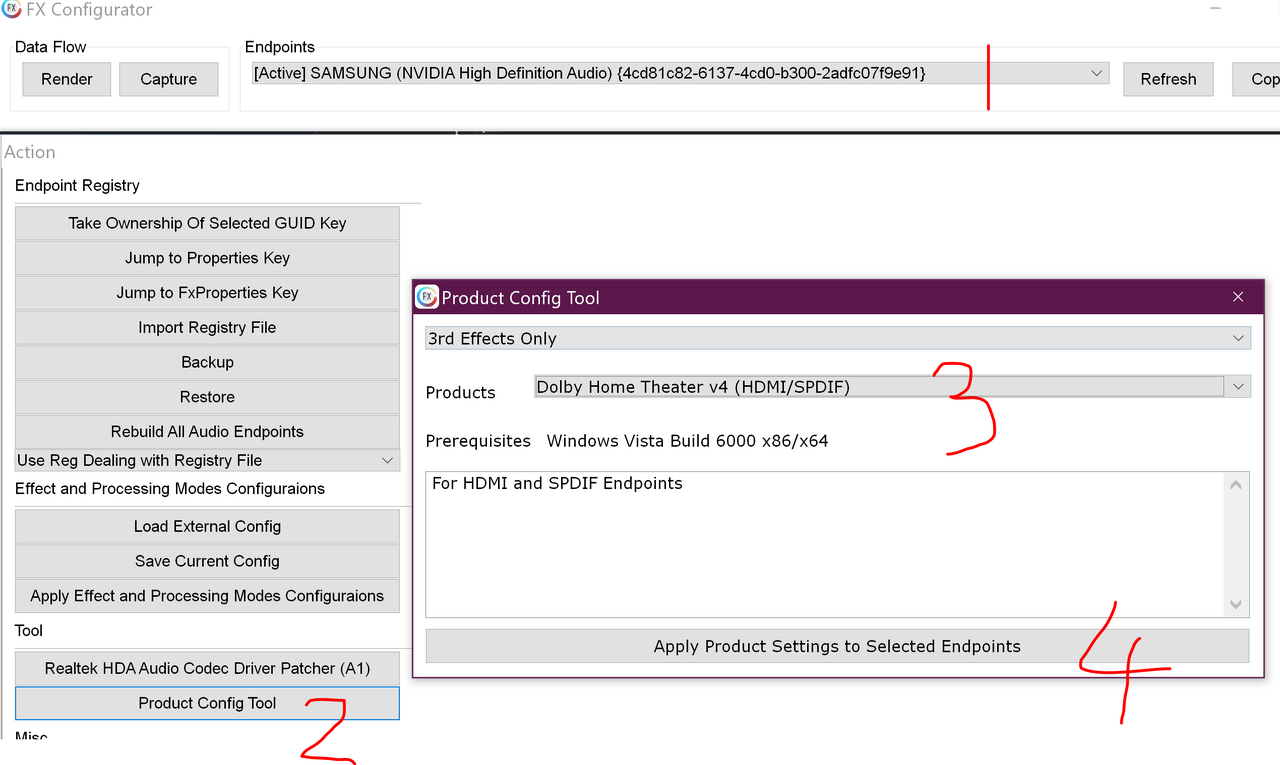
Task: Open the Realtek HDA Audio Codec Driver Patcher
Action: pos(207,667)
